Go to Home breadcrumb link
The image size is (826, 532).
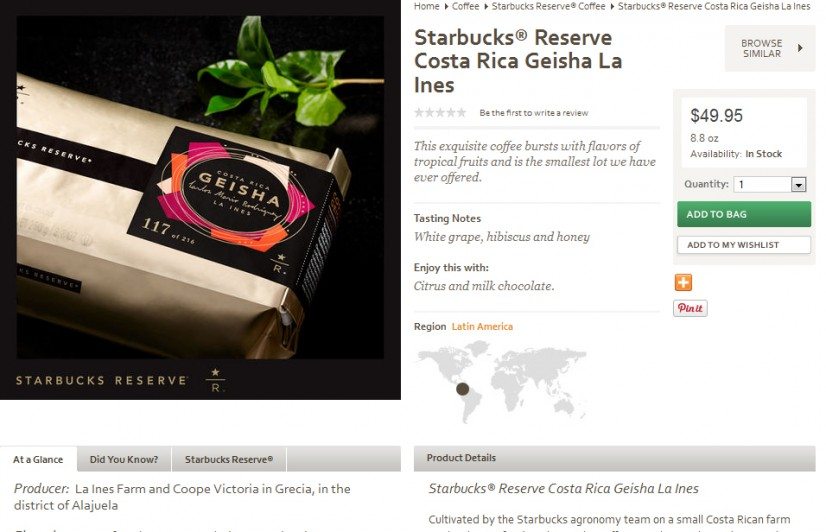tap(426, 6)
